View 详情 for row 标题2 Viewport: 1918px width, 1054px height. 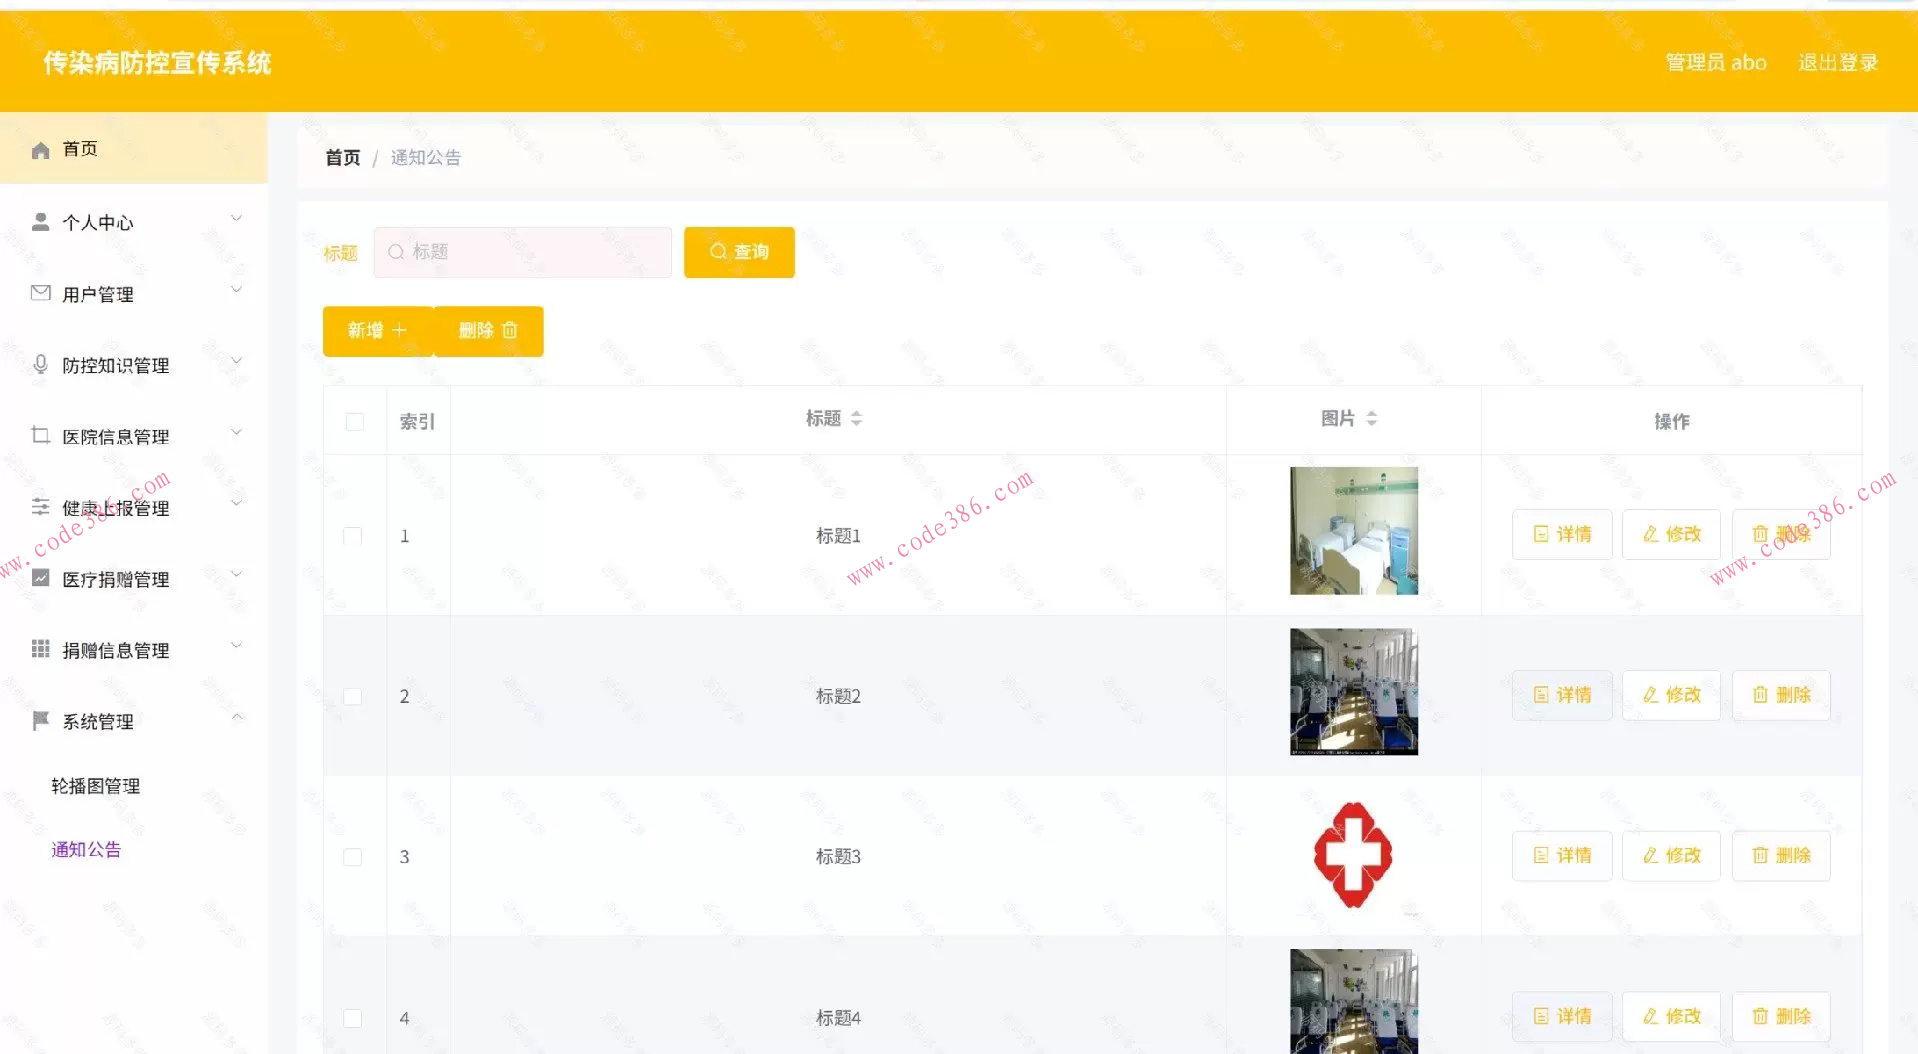click(1562, 695)
